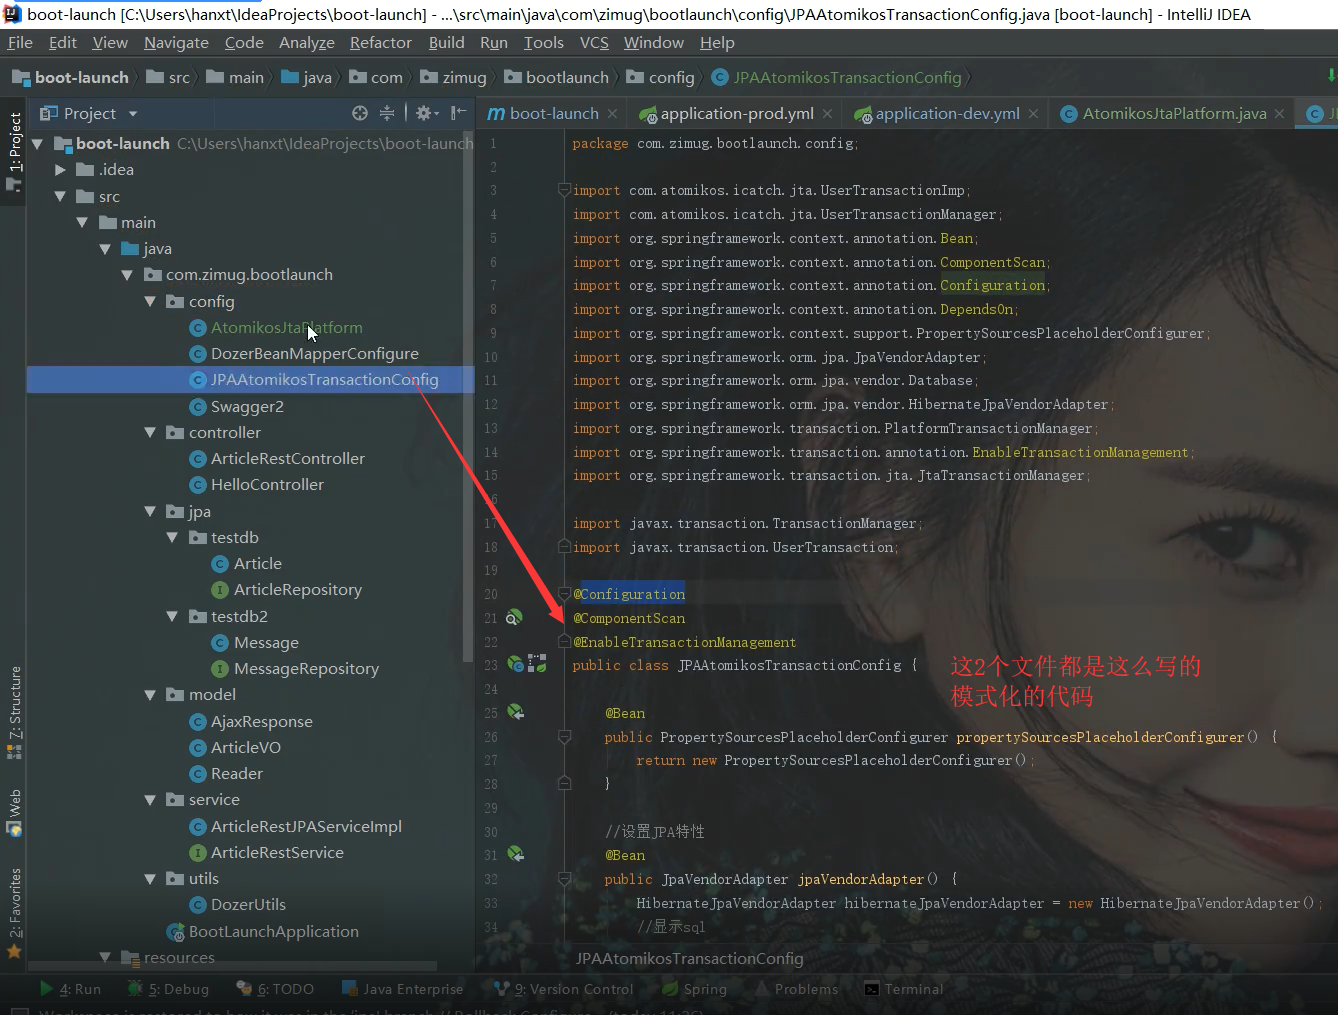
Task: Collapse the service package
Action: click(x=150, y=799)
